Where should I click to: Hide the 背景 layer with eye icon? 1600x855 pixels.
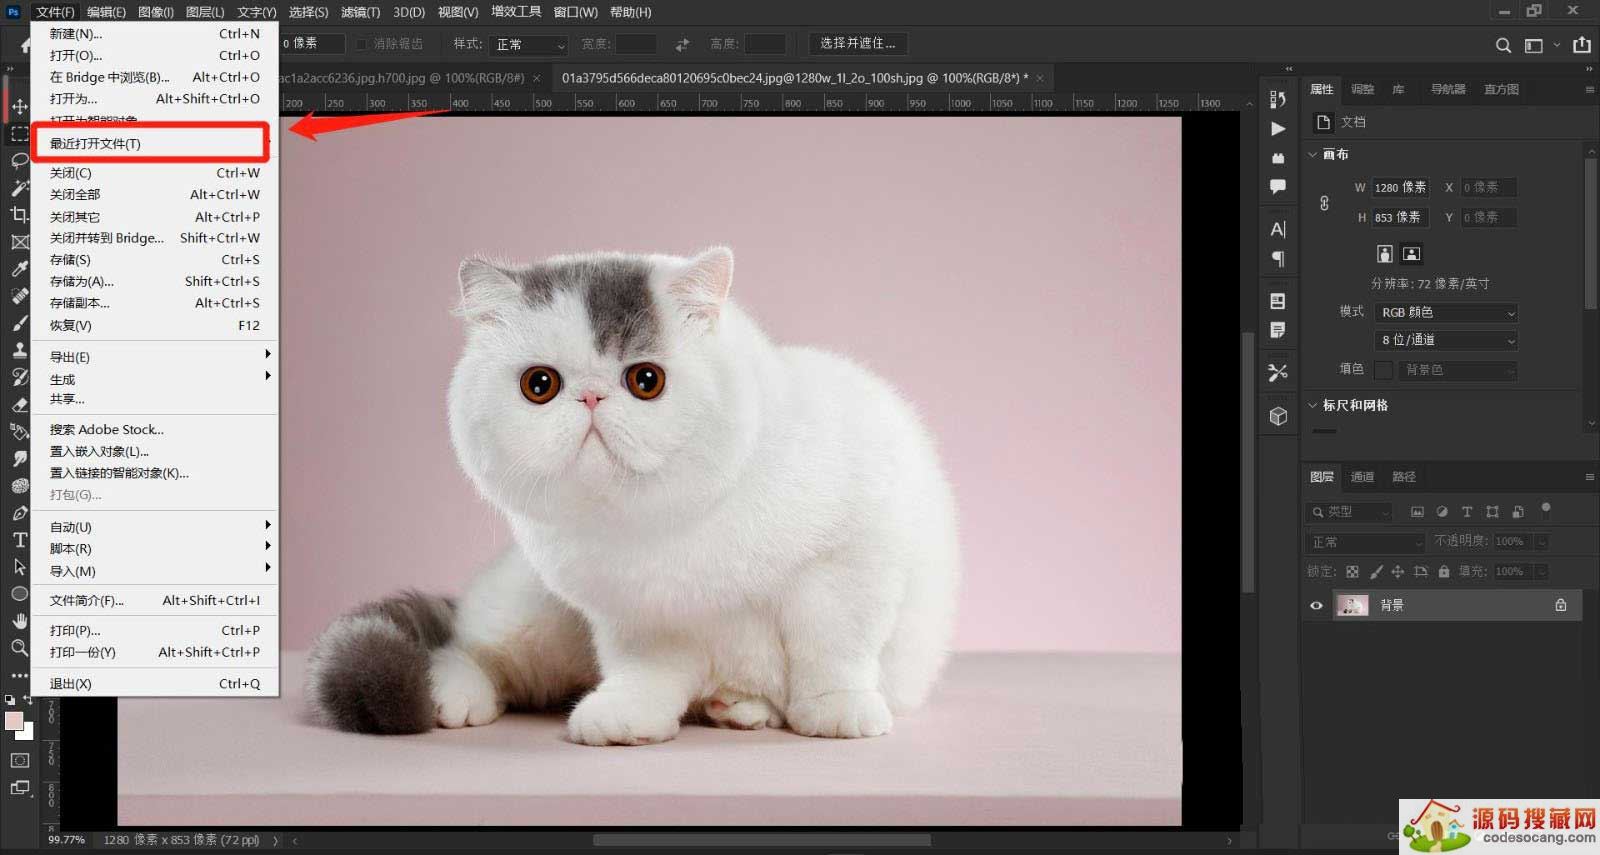pos(1316,605)
